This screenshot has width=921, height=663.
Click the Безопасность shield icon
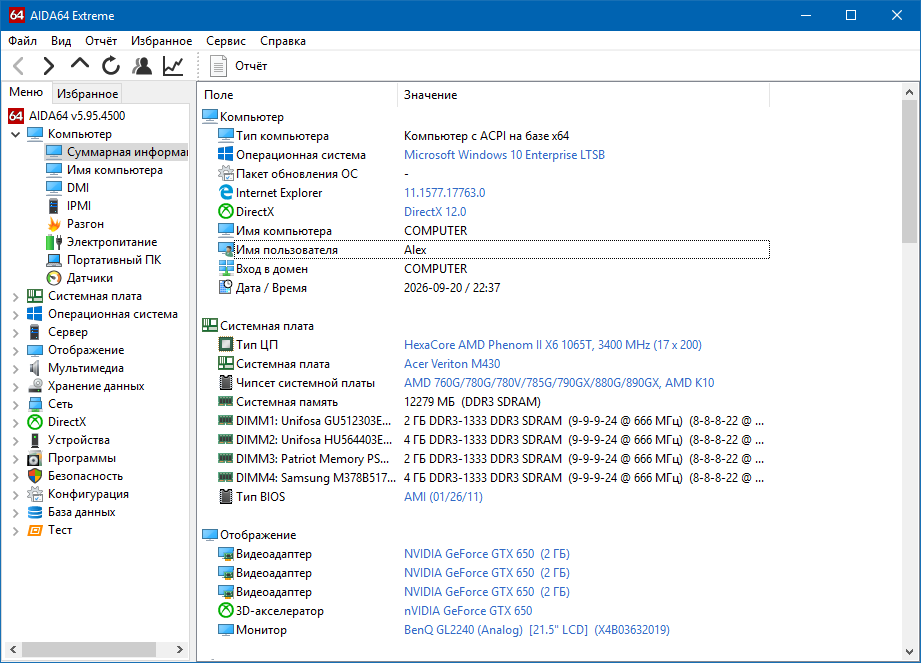[35, 476]
